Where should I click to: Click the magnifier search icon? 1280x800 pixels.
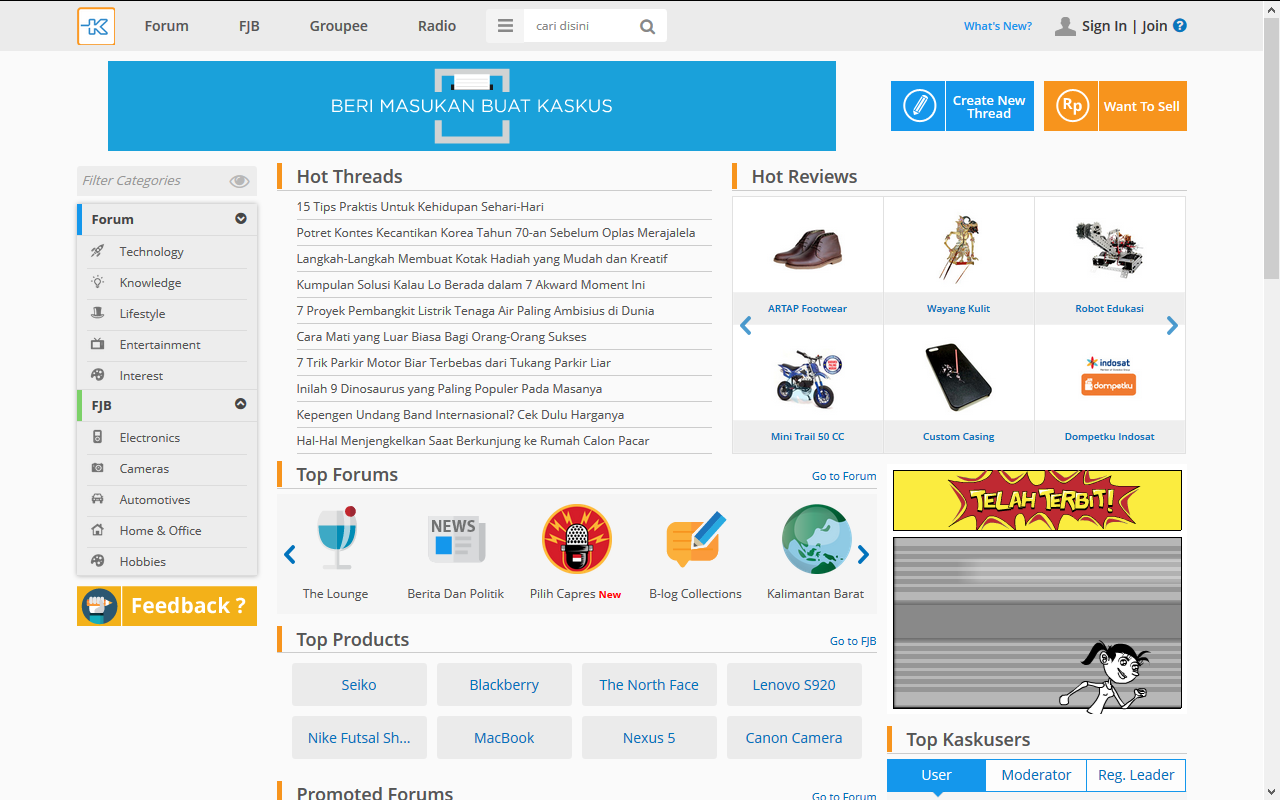coord(648,27)
